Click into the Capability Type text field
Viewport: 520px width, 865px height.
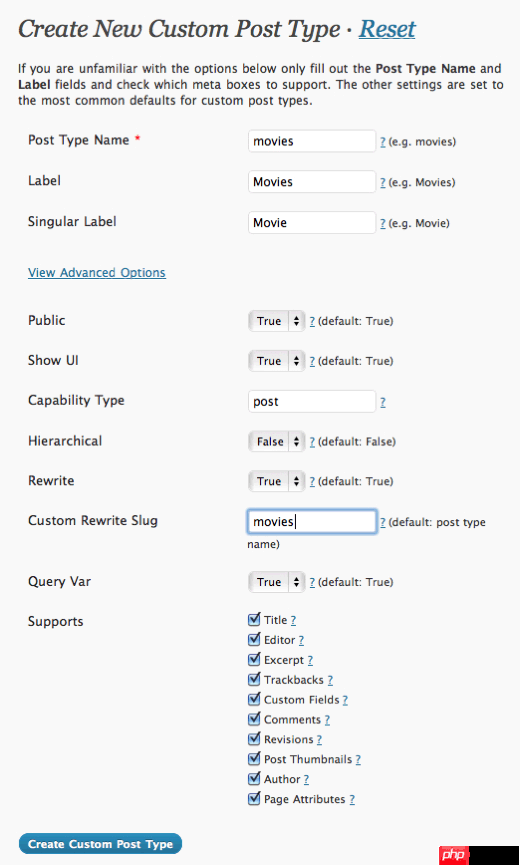[x=312, y=402]
